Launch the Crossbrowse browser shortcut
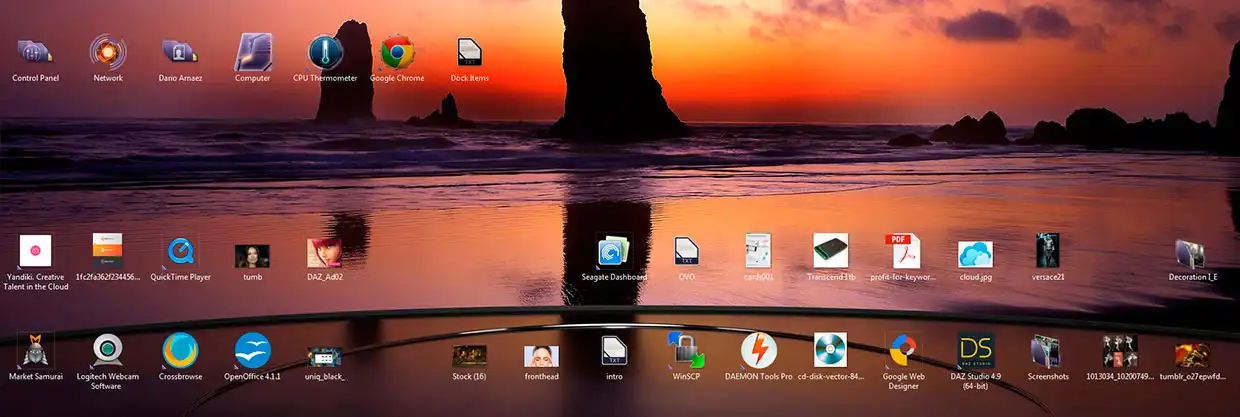The height and width of the screenshot is (417, 1240). coord(180,351)
